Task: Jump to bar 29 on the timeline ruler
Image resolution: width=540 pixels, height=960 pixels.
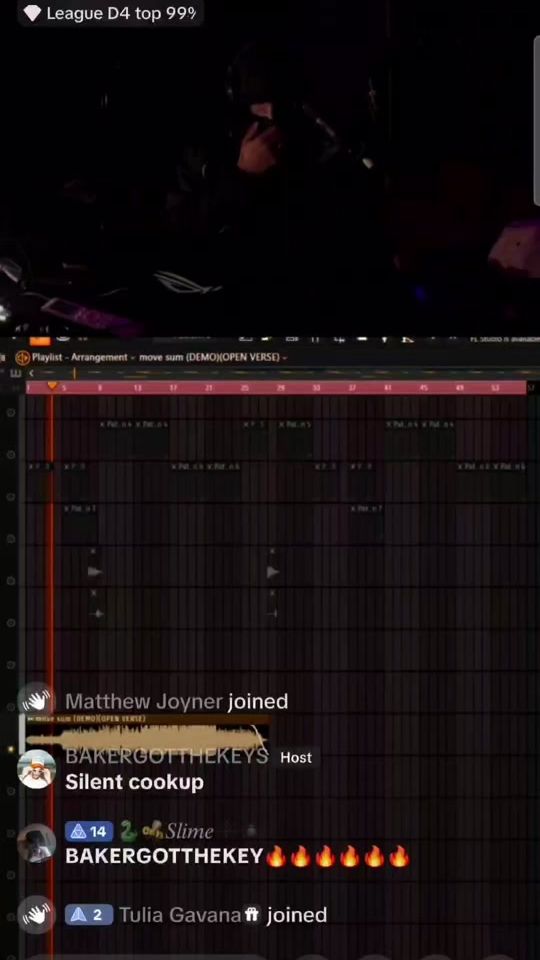Action: [x=280, y=388]
